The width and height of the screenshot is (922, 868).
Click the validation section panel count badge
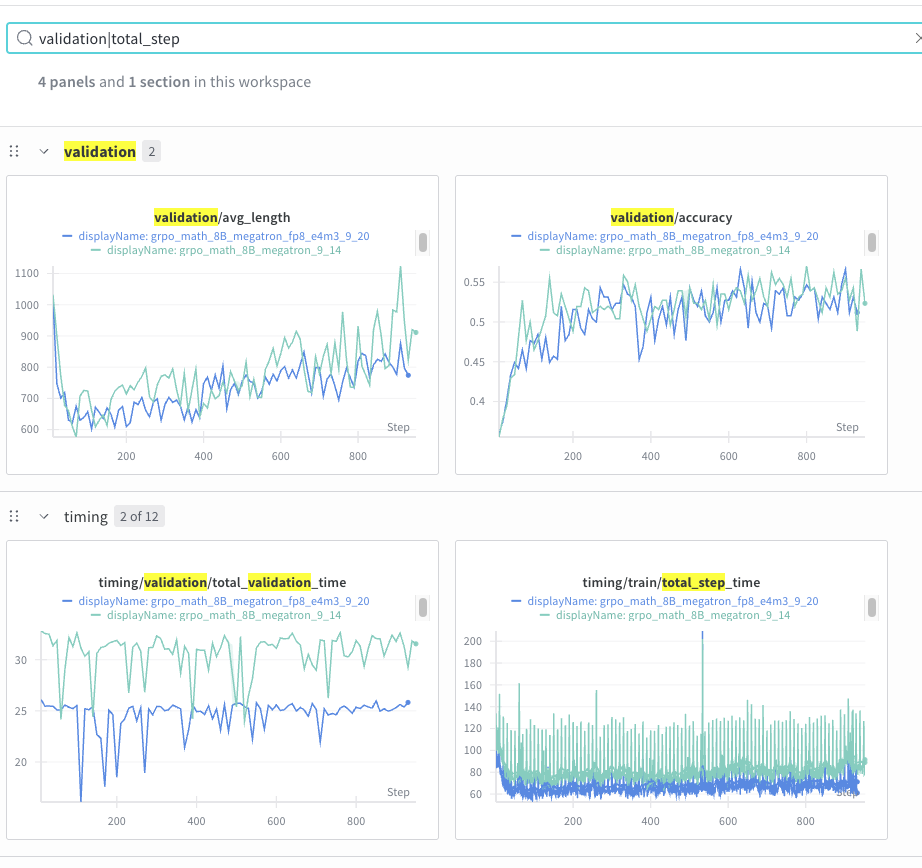click(151, 152)
